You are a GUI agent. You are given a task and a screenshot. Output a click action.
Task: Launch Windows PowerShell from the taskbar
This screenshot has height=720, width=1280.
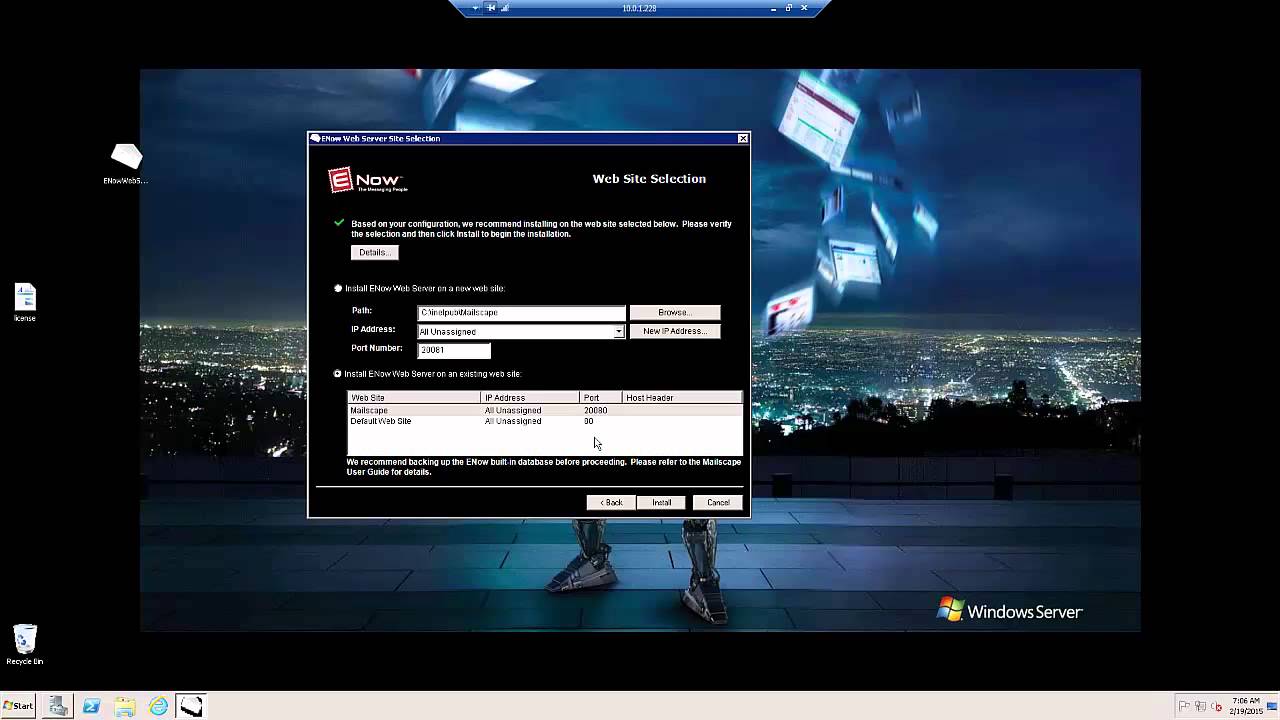point(91,706)
